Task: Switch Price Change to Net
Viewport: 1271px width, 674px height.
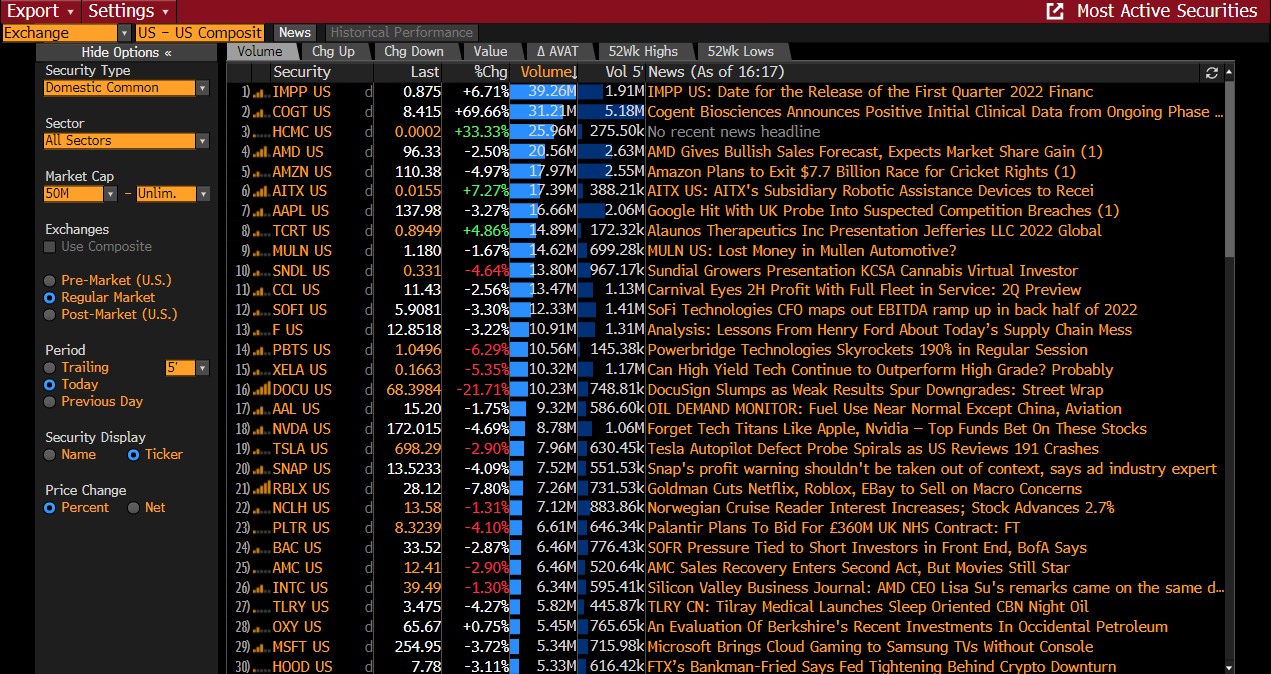Action: 134,508
